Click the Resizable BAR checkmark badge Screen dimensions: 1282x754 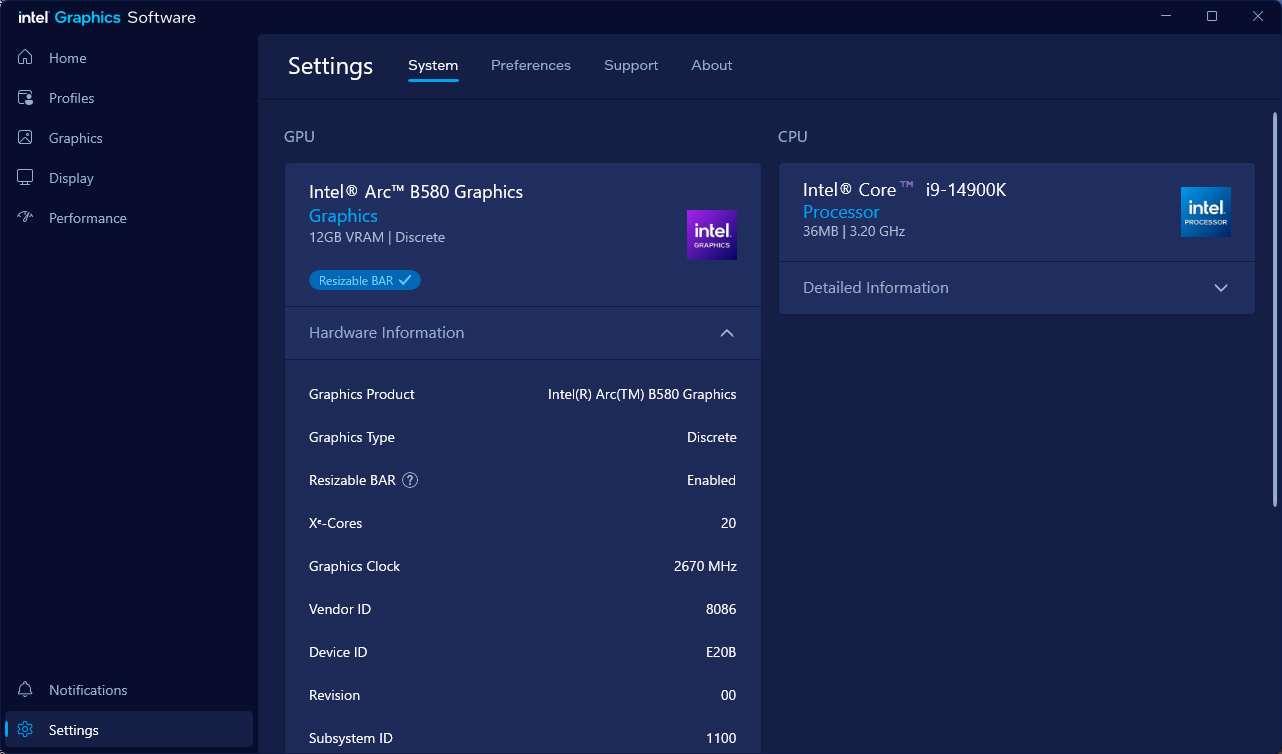(x=365, y=281)
